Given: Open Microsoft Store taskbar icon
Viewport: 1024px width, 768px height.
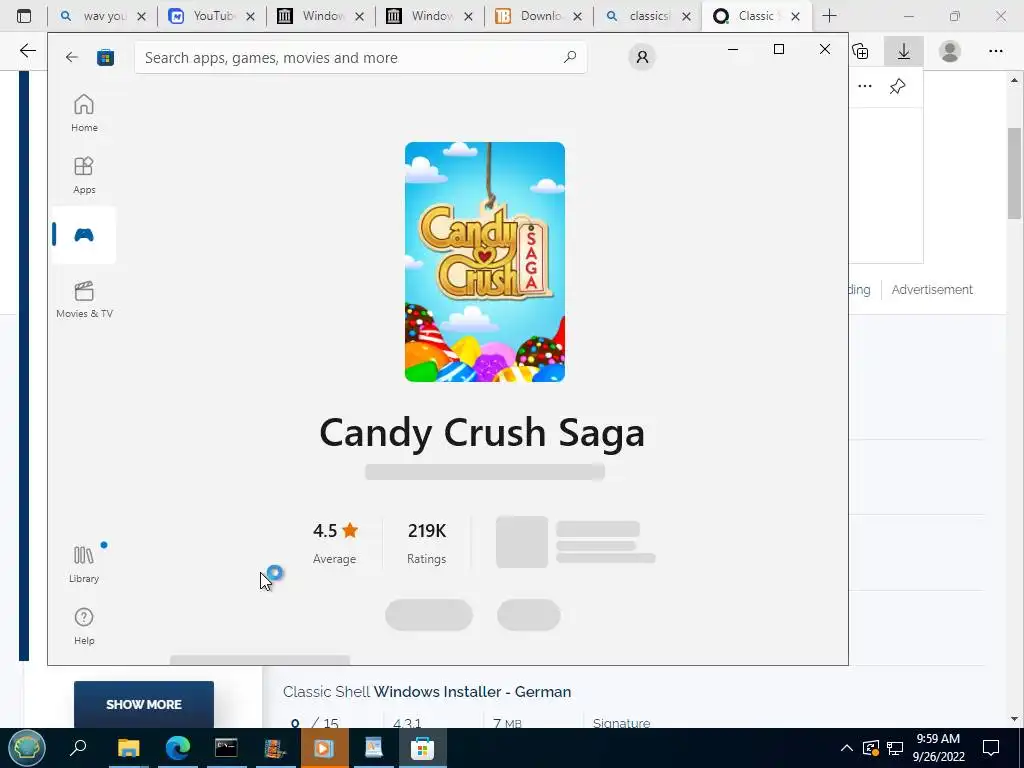Looking at the screenshot, I should pos(423,748).
